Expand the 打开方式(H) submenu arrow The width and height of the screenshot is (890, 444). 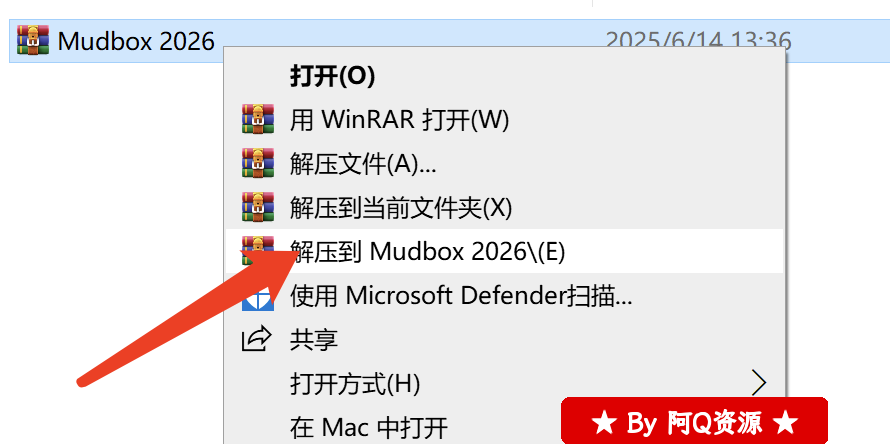click(x=759, y=384)
